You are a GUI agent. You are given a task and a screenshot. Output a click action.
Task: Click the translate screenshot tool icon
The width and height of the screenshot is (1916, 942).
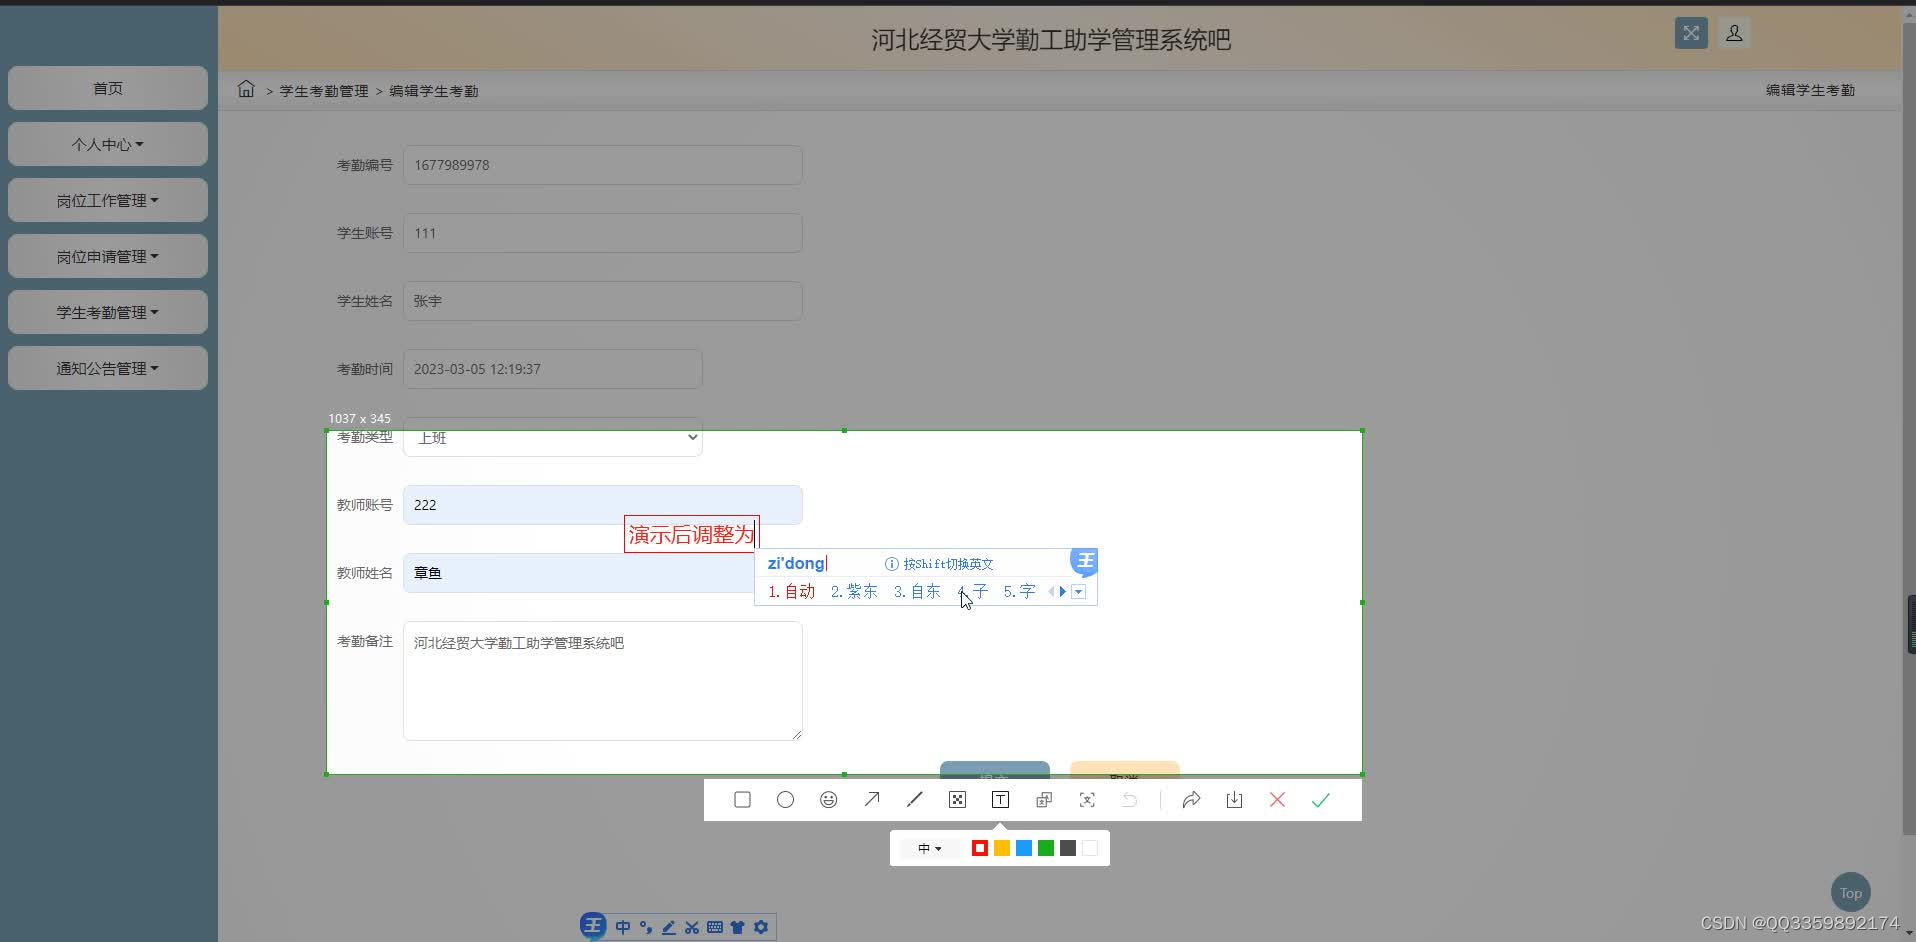[1044, 800]
